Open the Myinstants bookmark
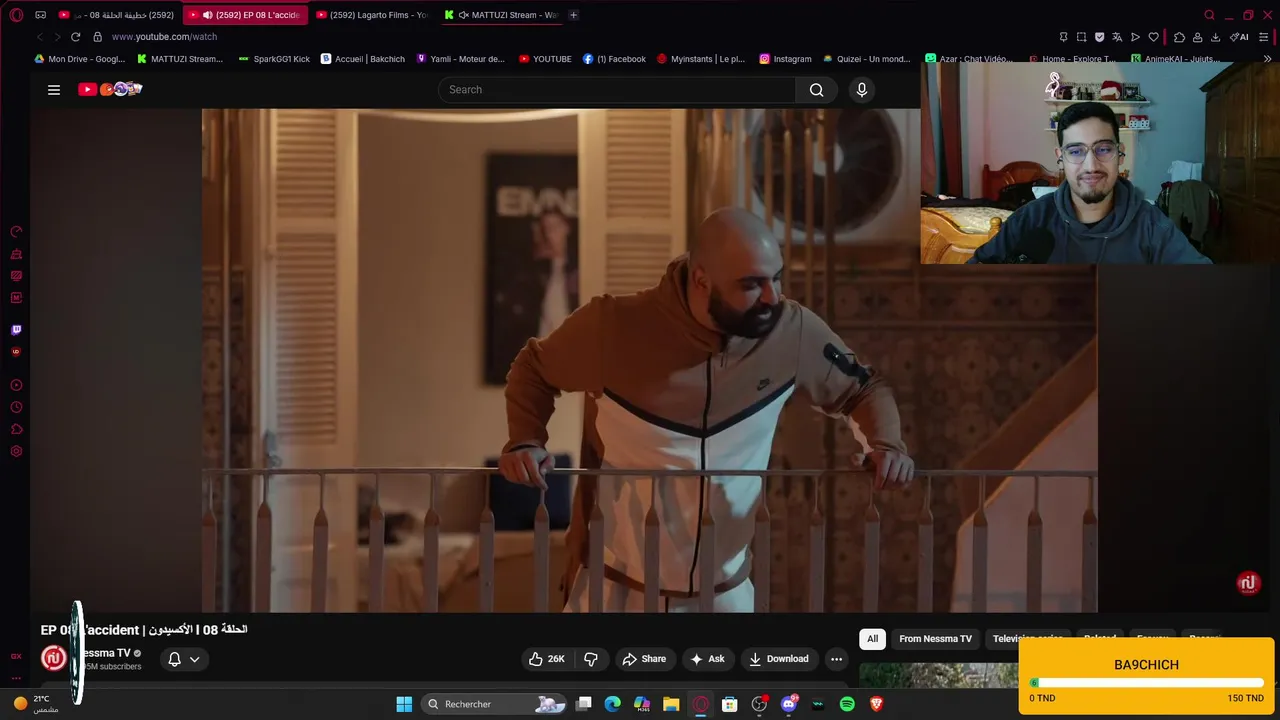The image size is (1280, 720). click(x=701, y=59)
